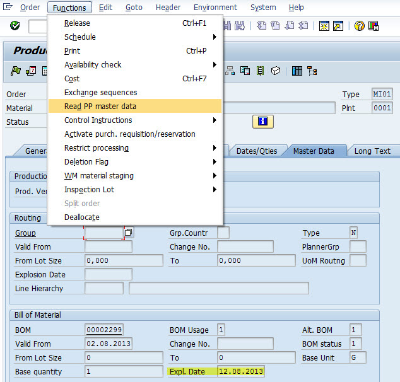The height and width of the screenshot is (382, 400).
Task: Switch to the Dates/Qties tab
Action: (257, 151)
